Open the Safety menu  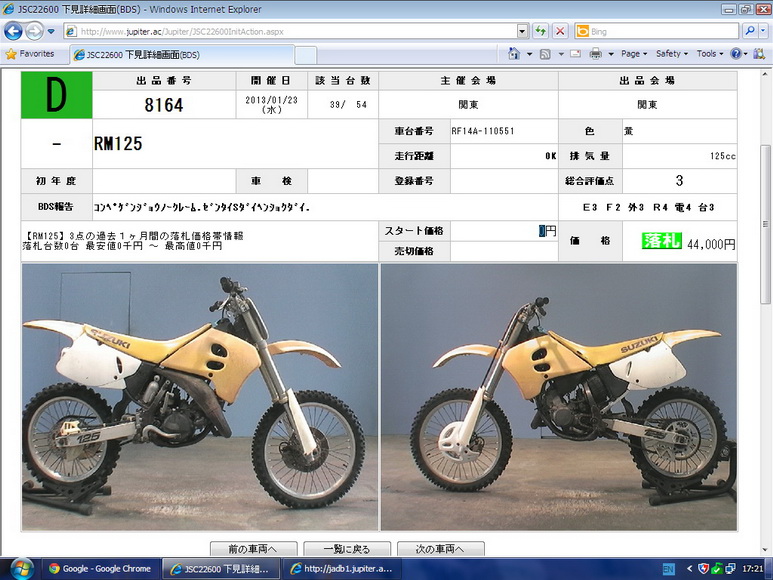pos(671,54)
